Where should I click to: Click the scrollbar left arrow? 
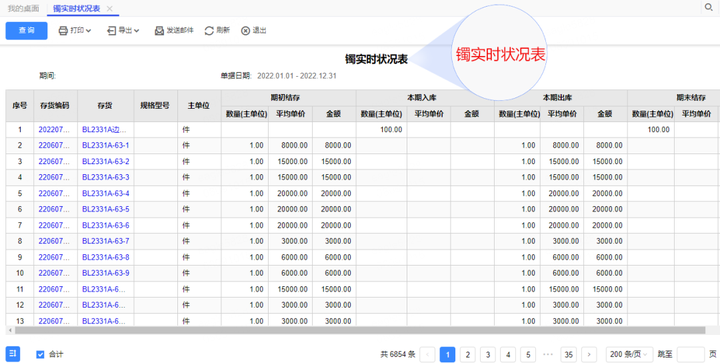tap(10, 330)
